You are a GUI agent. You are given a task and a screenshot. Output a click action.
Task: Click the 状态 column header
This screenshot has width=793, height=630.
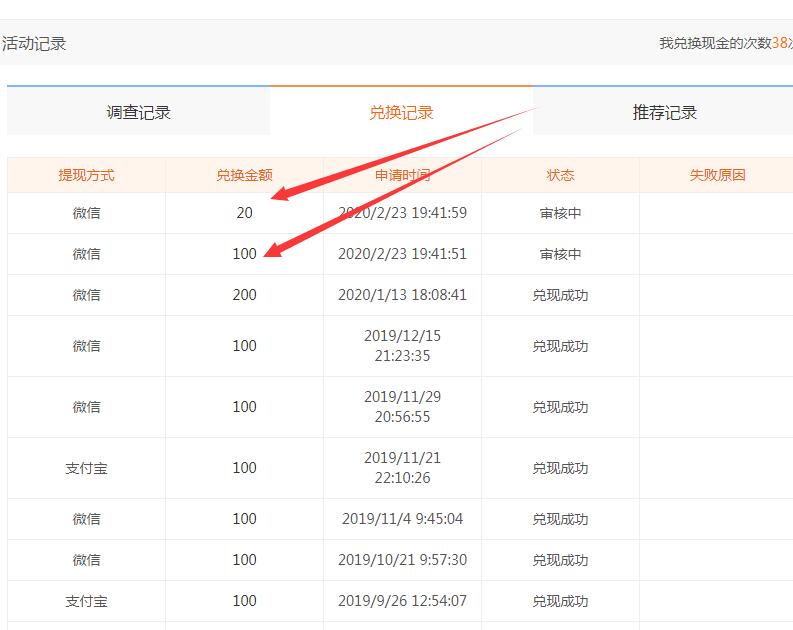click(560, 175)
